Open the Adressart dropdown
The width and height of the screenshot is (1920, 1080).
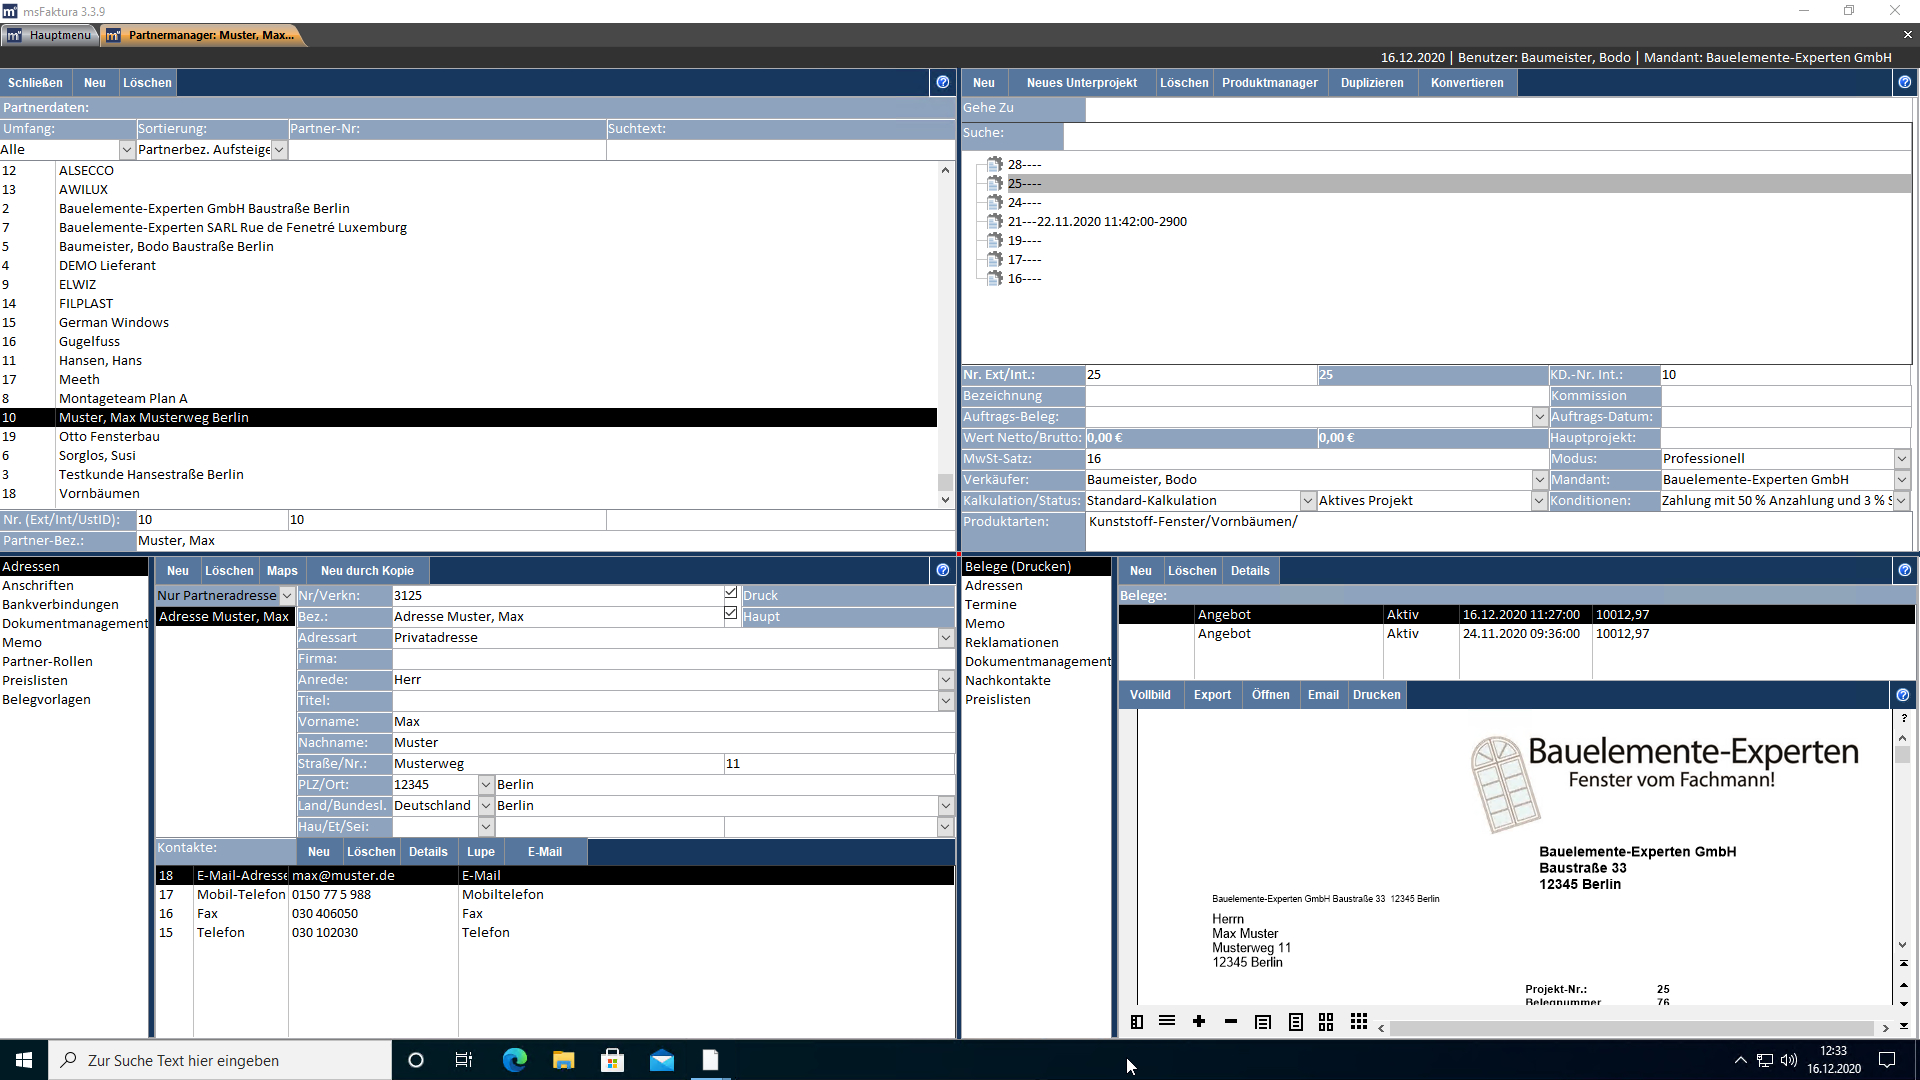[x=945, y=637]
